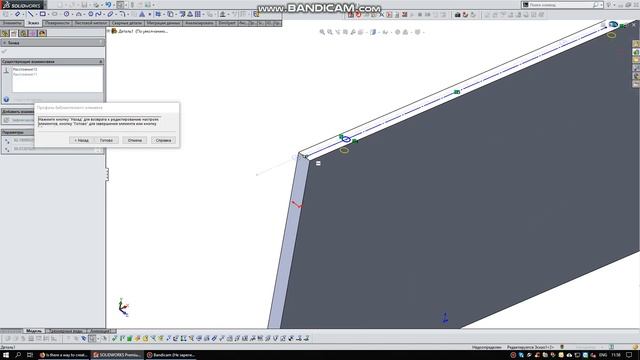Open Task View on the taskbar
This screenshot has width=640, height=360.
[30, 355]
